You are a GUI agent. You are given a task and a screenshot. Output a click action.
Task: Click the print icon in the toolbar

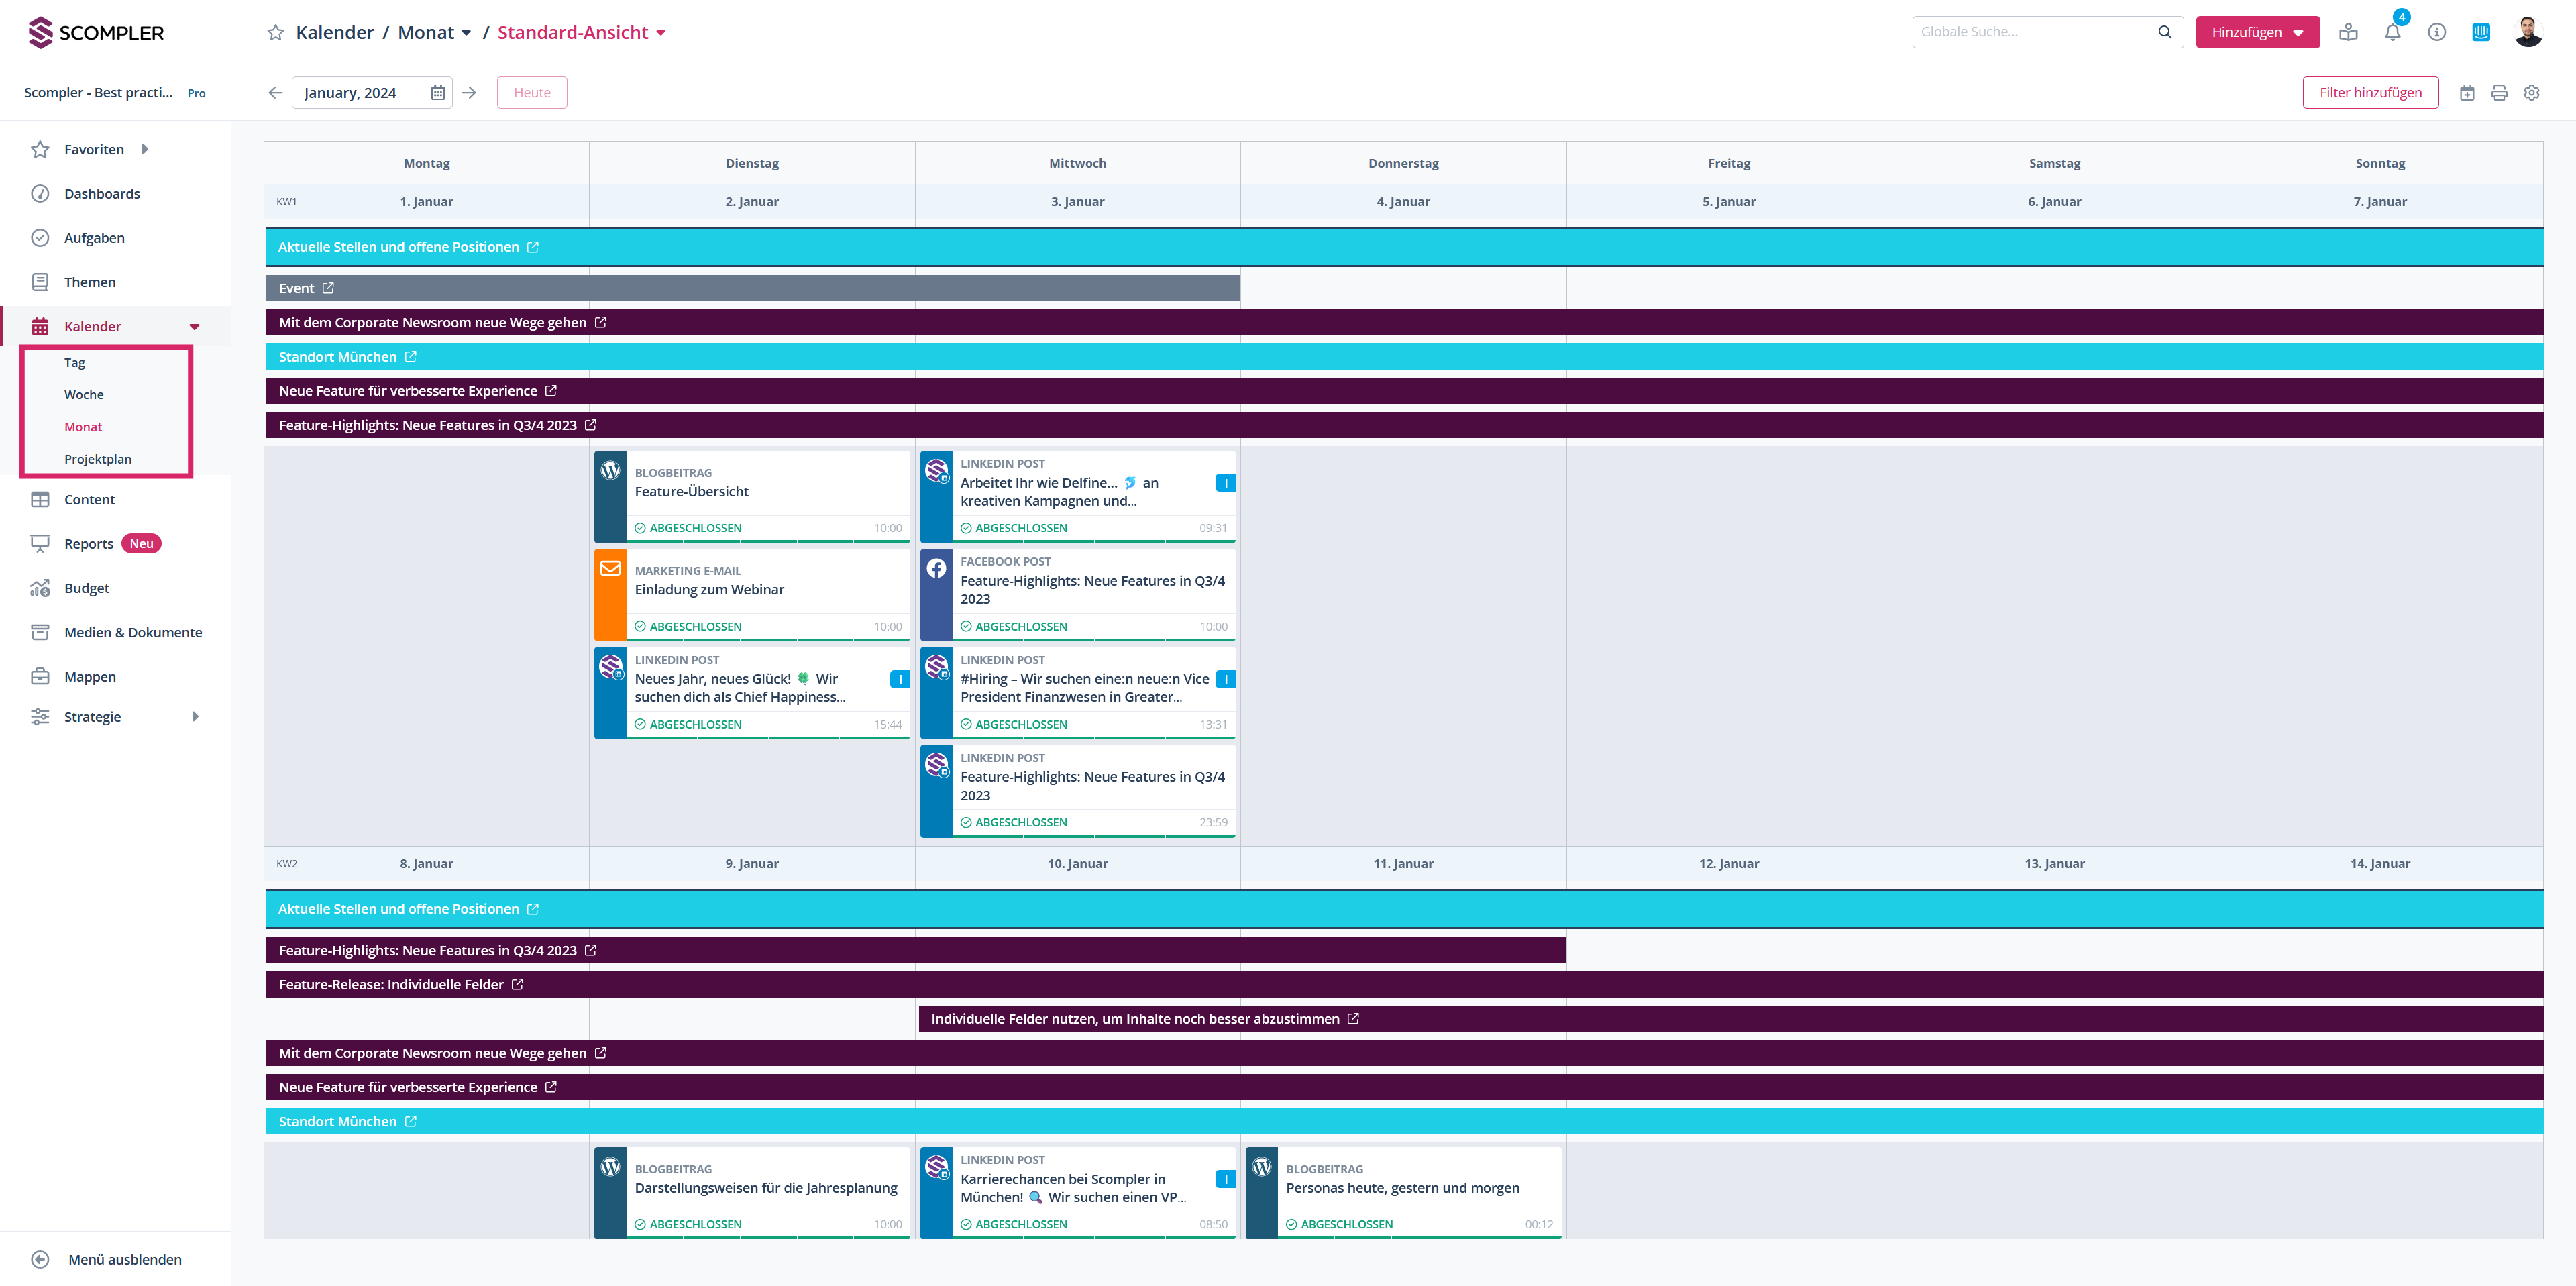[2499, 93]
